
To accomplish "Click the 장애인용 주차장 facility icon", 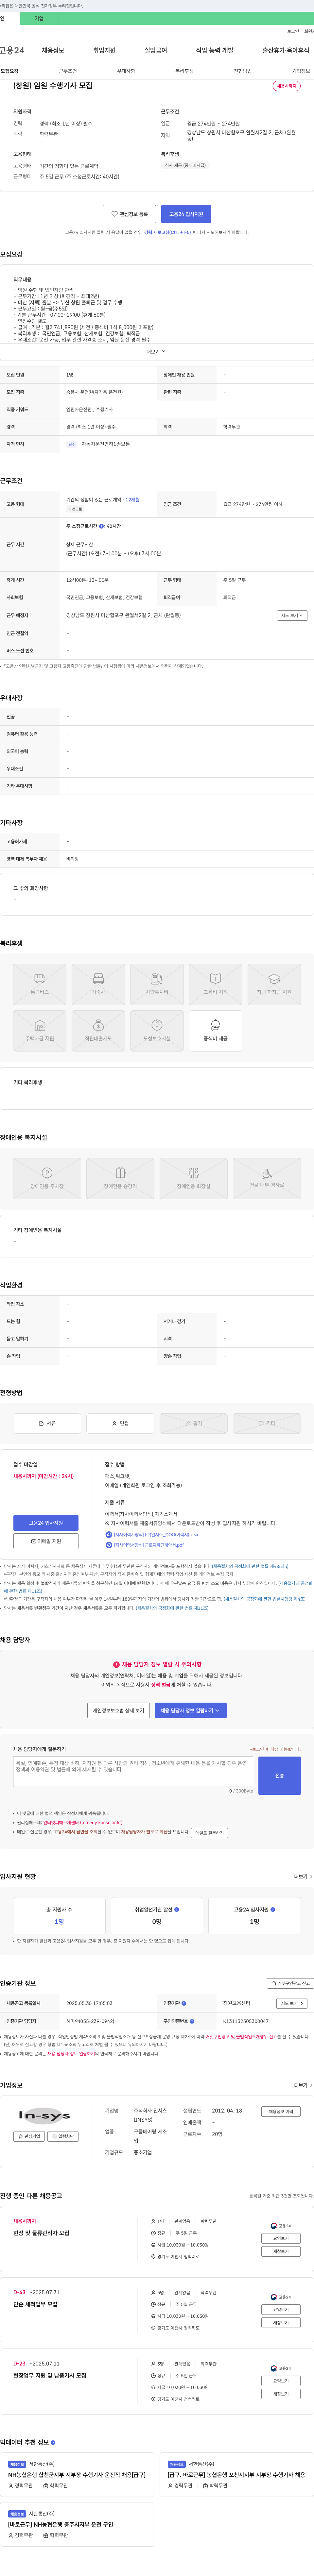I will pos(47,1178).
